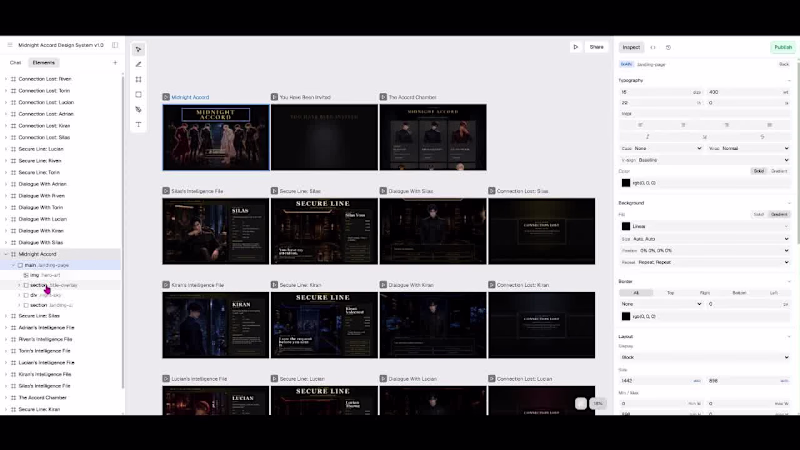
Task: Collapse the Midnight Accord tree item
Action: pos(6,254)
